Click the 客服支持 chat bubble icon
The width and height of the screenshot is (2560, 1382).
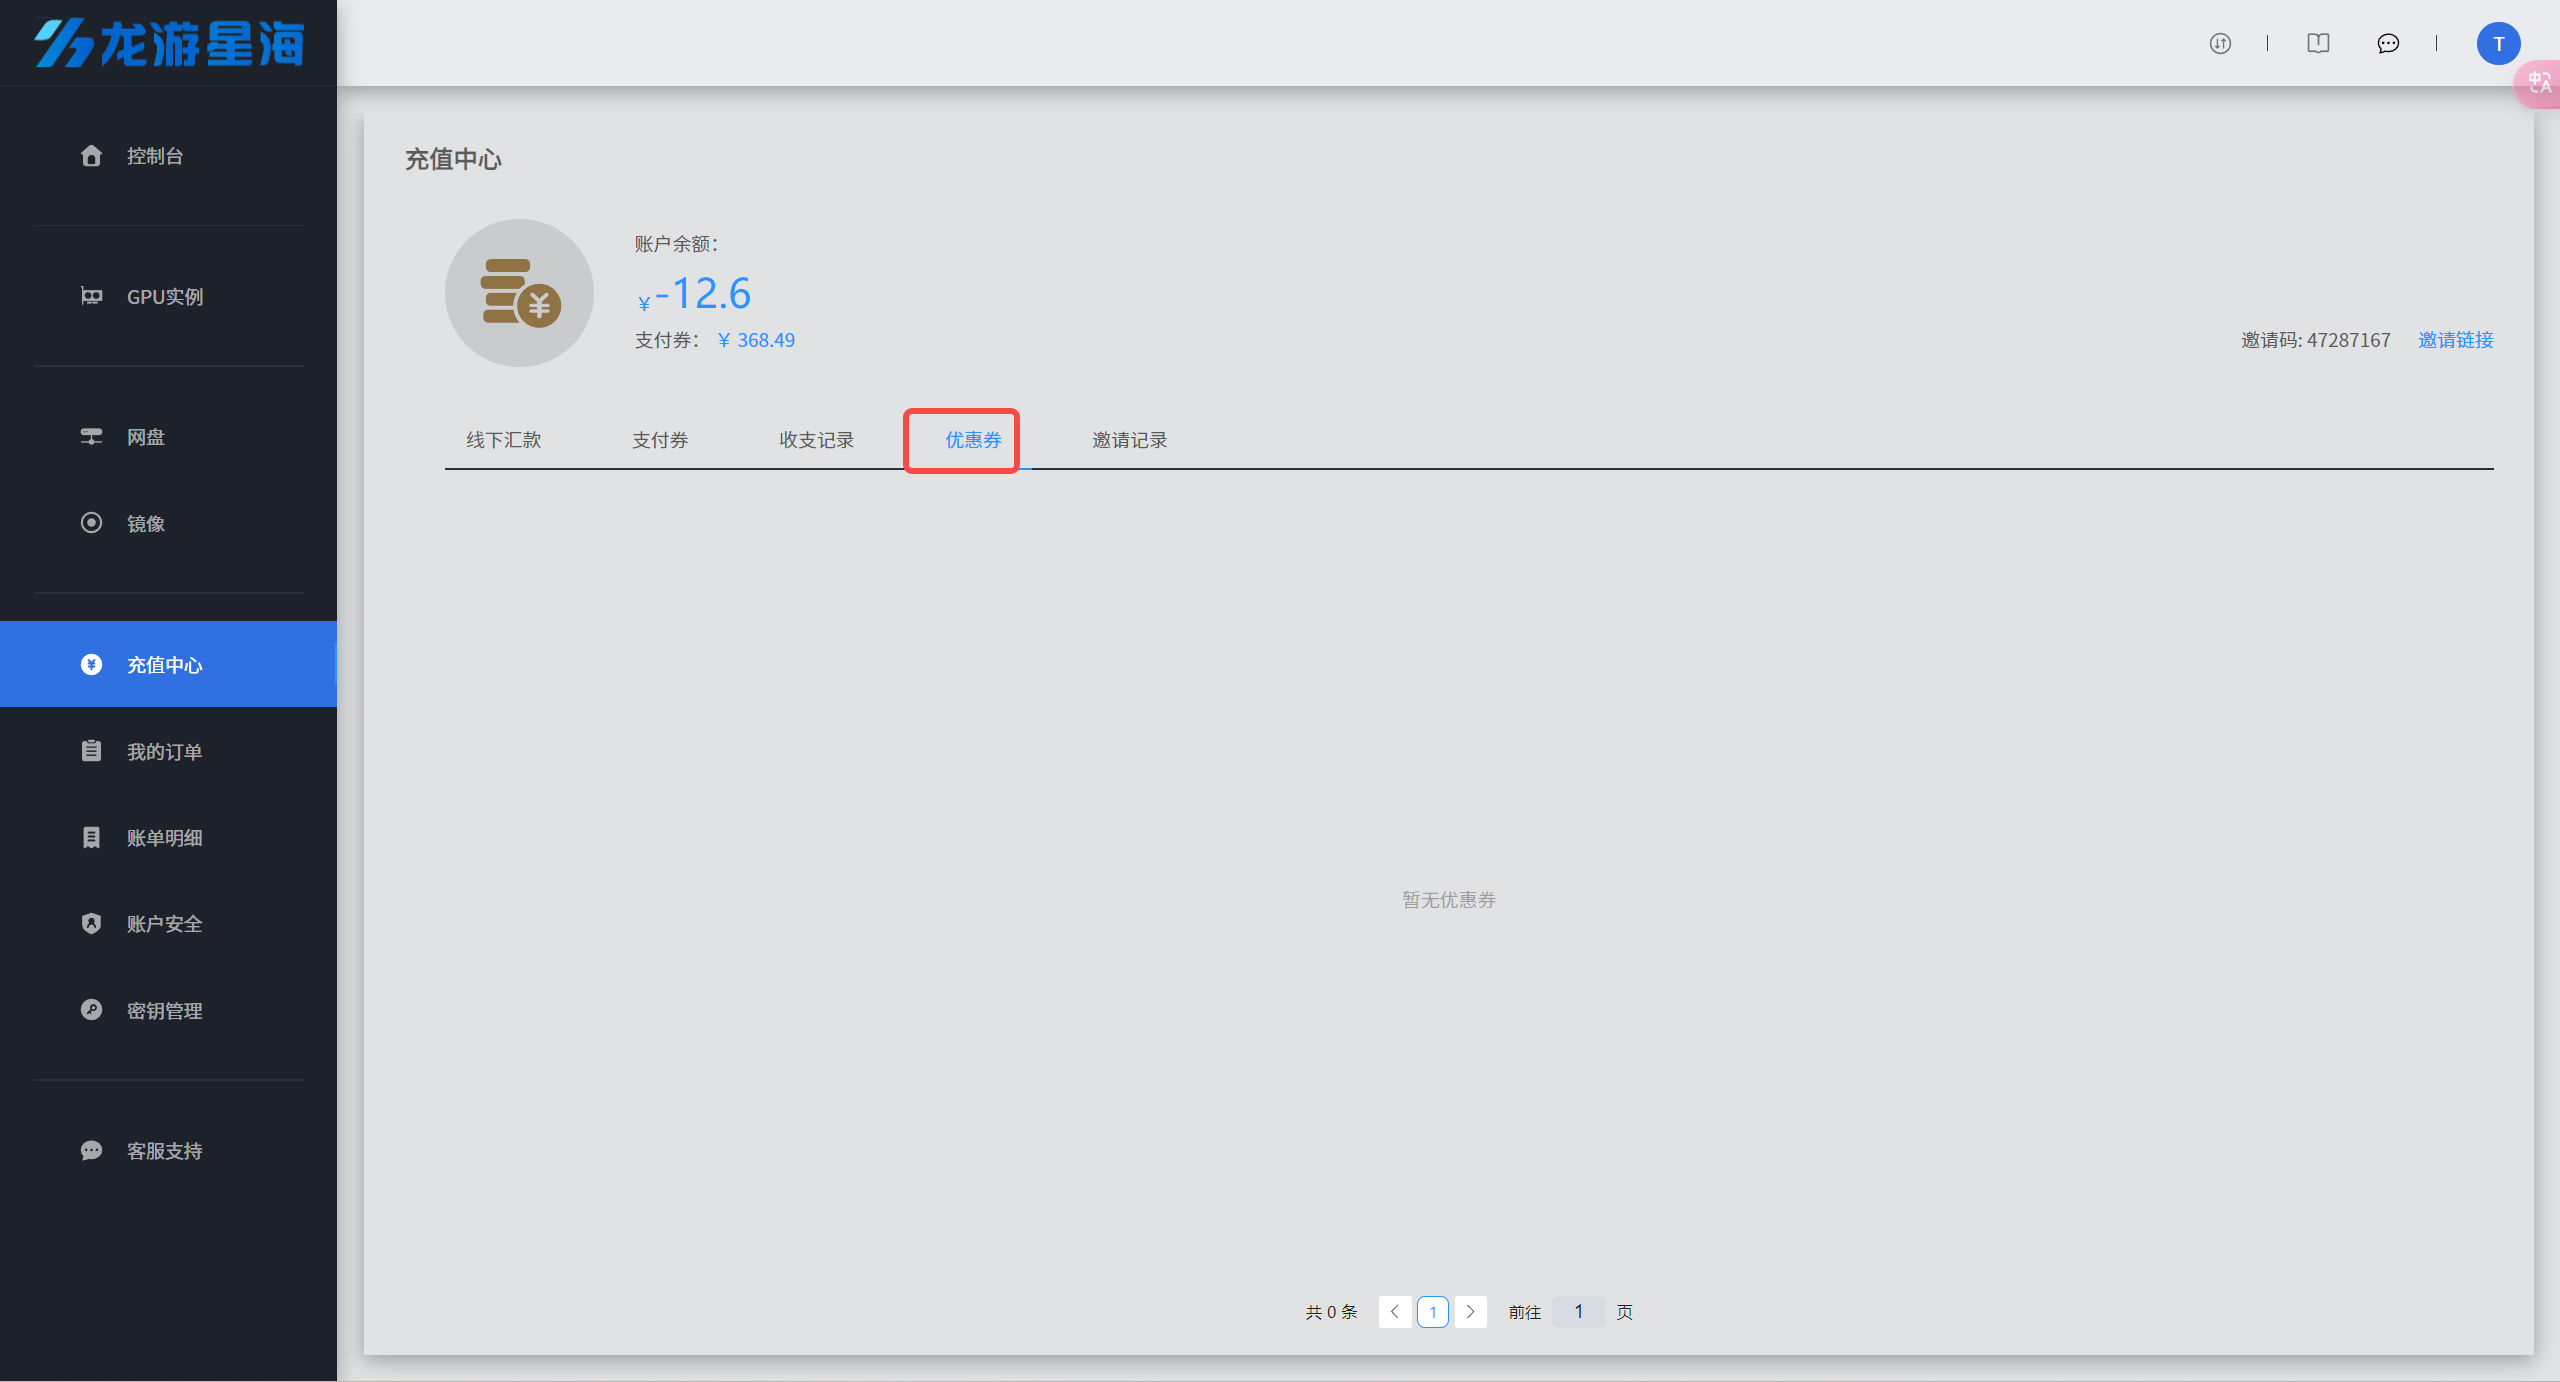pos(91,1151)
